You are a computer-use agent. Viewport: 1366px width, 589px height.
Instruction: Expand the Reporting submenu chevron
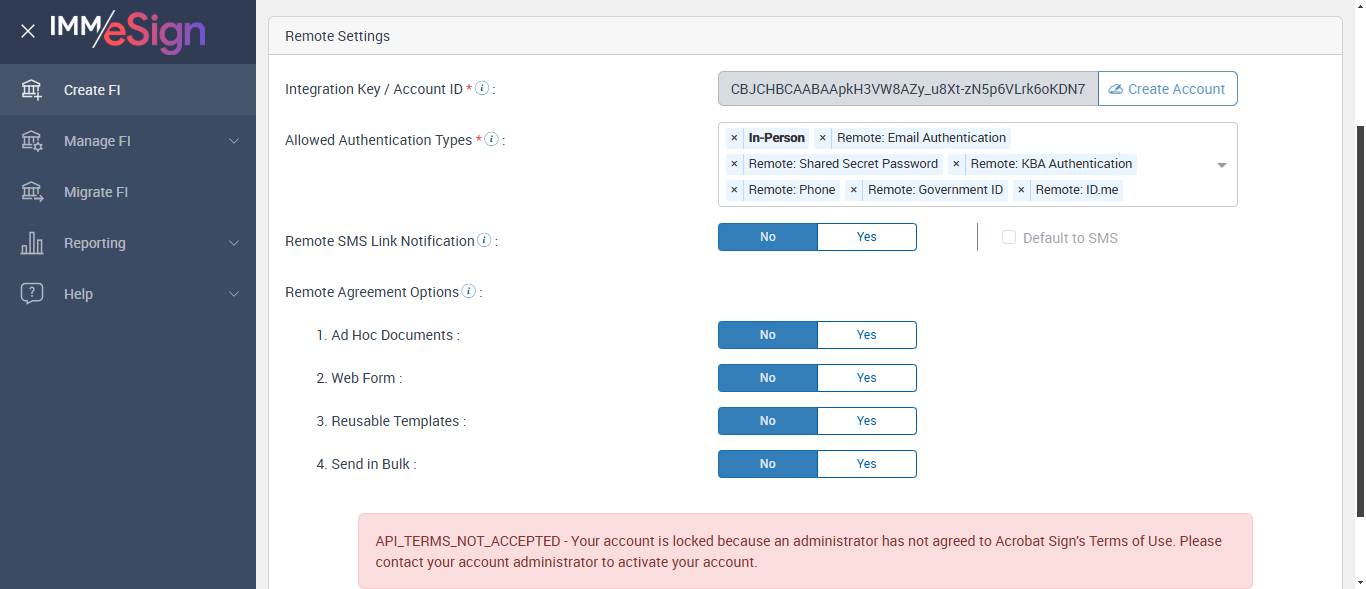click(x=234, y=243)
